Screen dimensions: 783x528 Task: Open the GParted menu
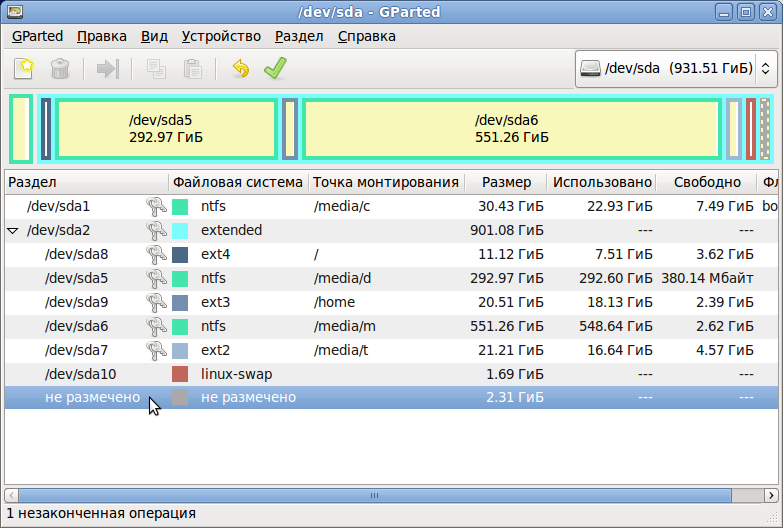pyautogui.click(x=37, y=36)
